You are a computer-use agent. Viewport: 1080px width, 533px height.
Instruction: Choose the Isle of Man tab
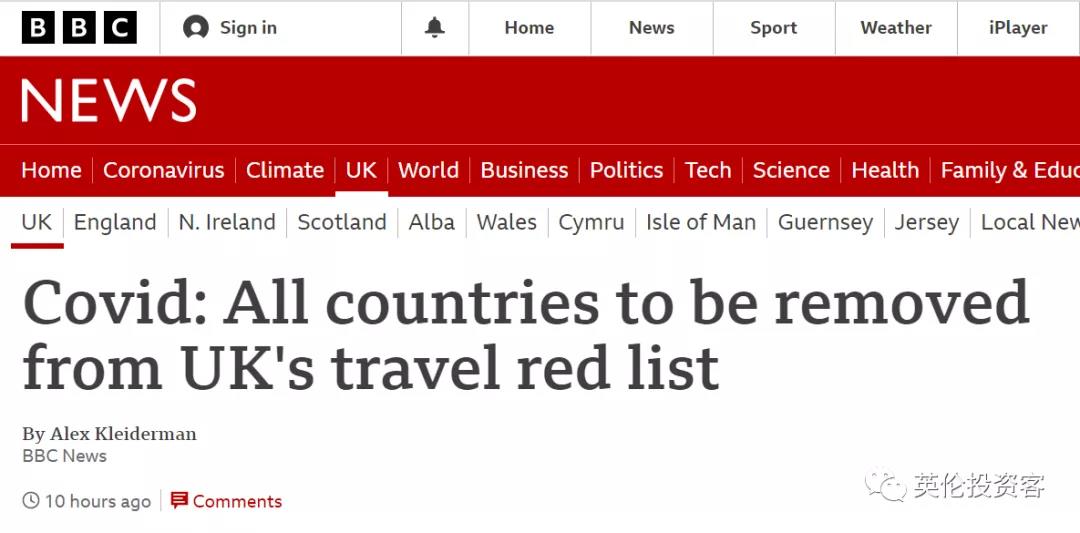(700, 222)
